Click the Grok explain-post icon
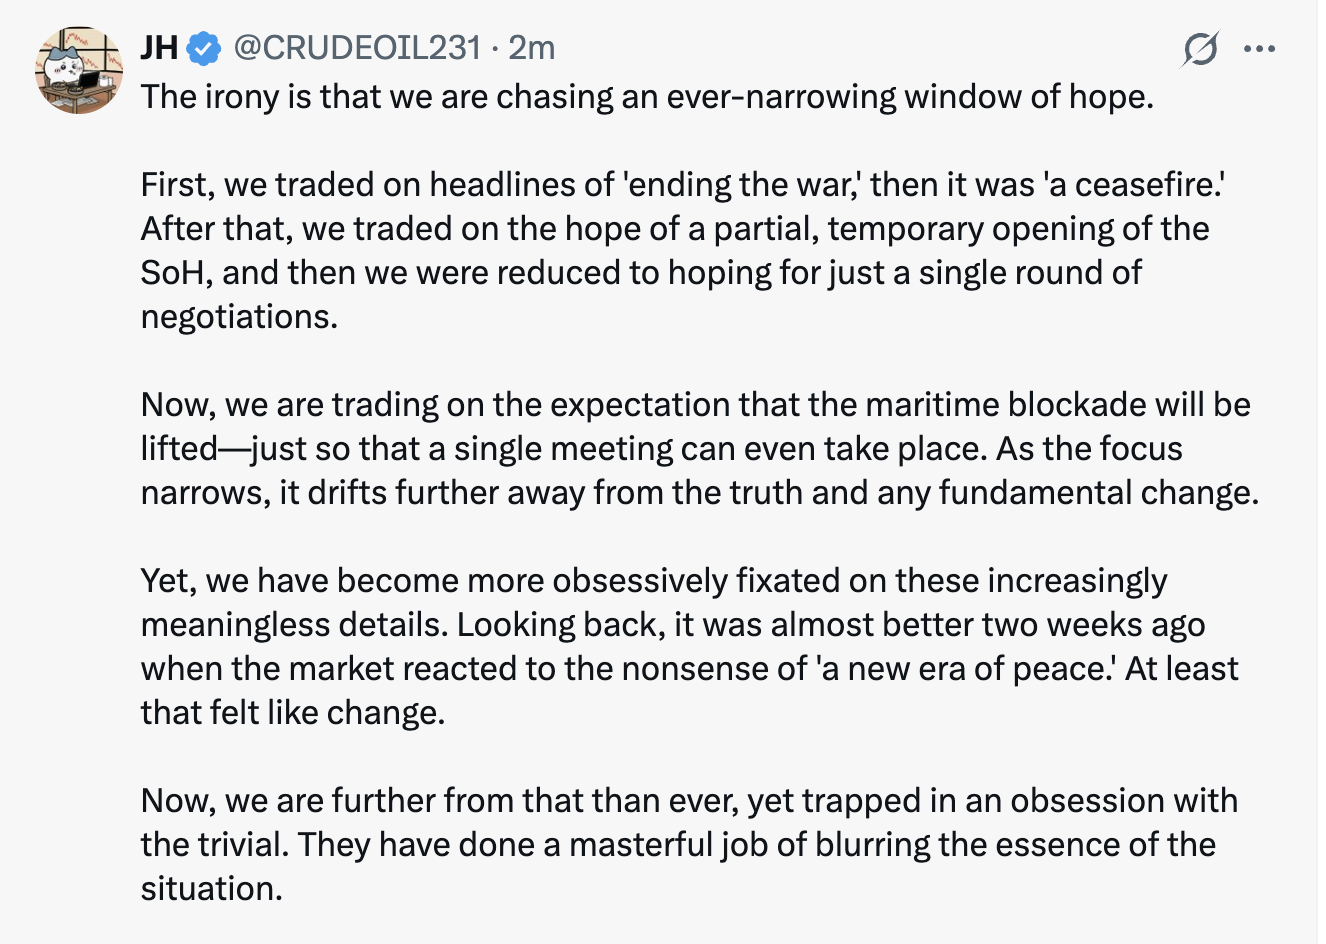Screen dimensions: 1326x944 [x=1199, y=48]
